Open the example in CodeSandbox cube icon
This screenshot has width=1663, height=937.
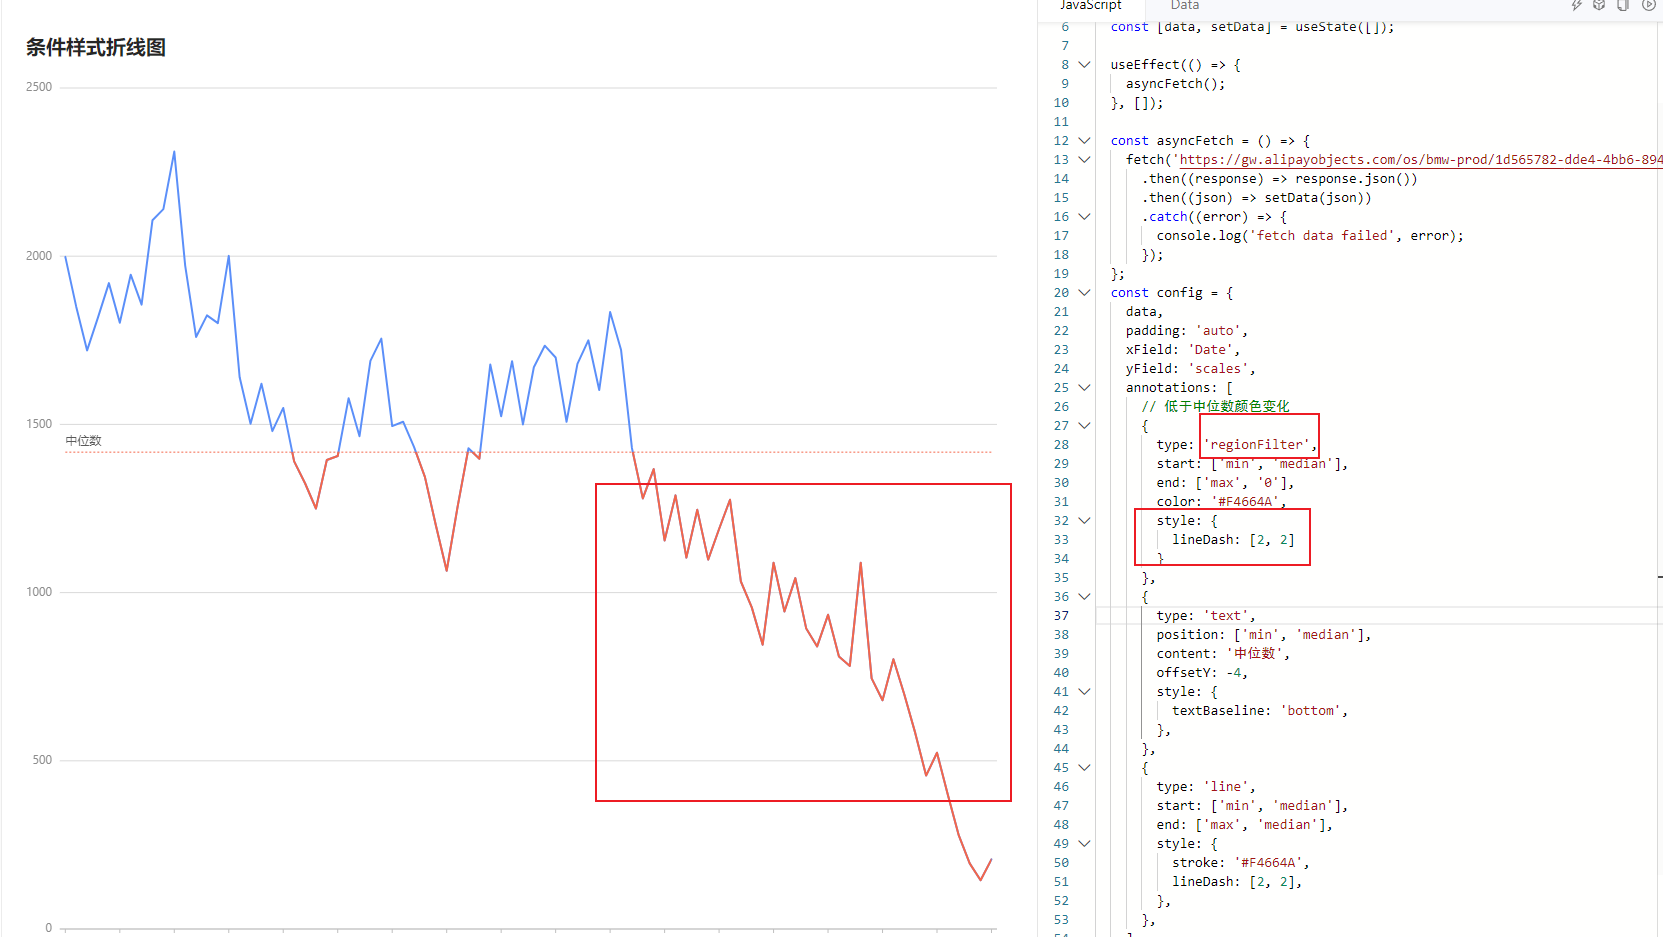(x=1599, y=5)
